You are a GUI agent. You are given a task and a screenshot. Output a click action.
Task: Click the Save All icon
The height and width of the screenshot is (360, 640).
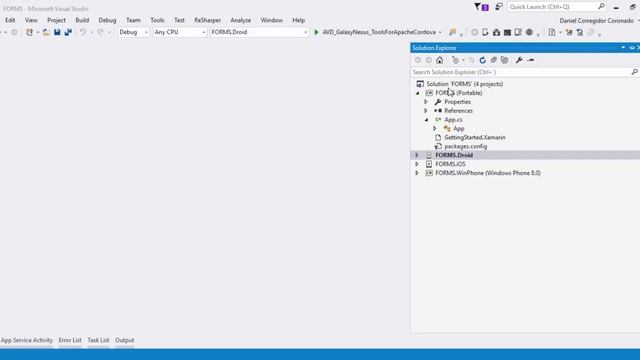point(68,32)
